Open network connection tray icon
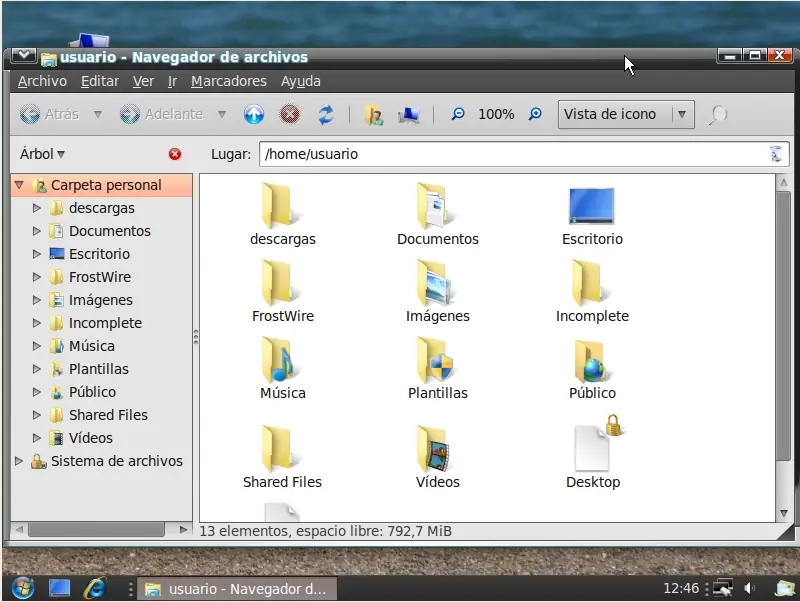 pyautogui.click(x=723, y=588)
